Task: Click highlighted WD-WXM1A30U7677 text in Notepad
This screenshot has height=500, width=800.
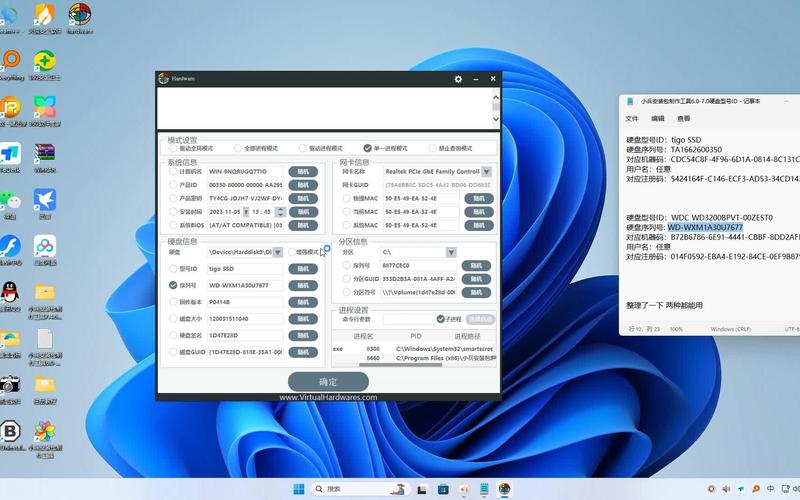Action: tap(705, 228)
